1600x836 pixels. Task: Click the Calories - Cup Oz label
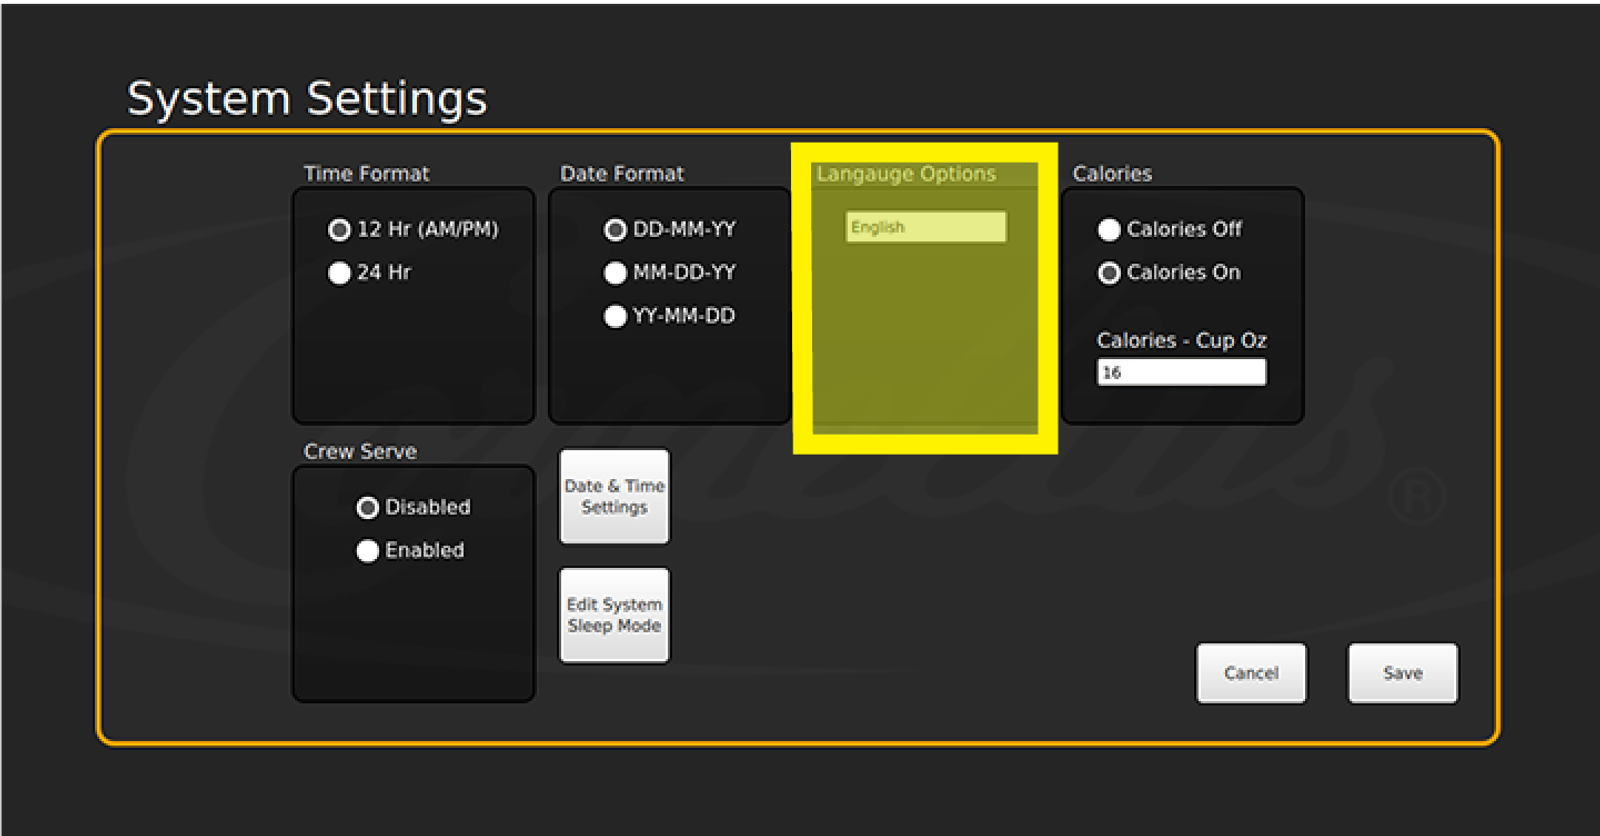pyautogui.click(x=1181, y=341)
